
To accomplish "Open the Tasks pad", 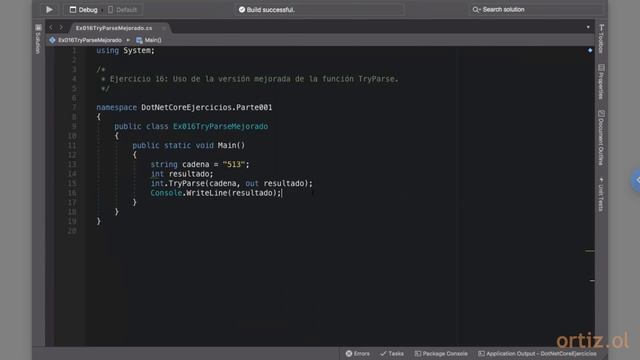I will click(392, 353).
